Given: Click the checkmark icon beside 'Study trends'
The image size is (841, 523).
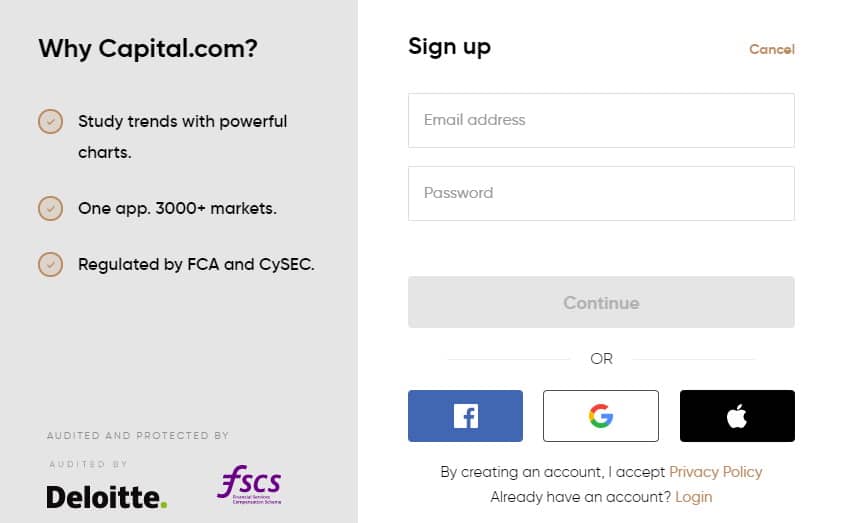Looking at the screenshot, I should coord(50,122).
